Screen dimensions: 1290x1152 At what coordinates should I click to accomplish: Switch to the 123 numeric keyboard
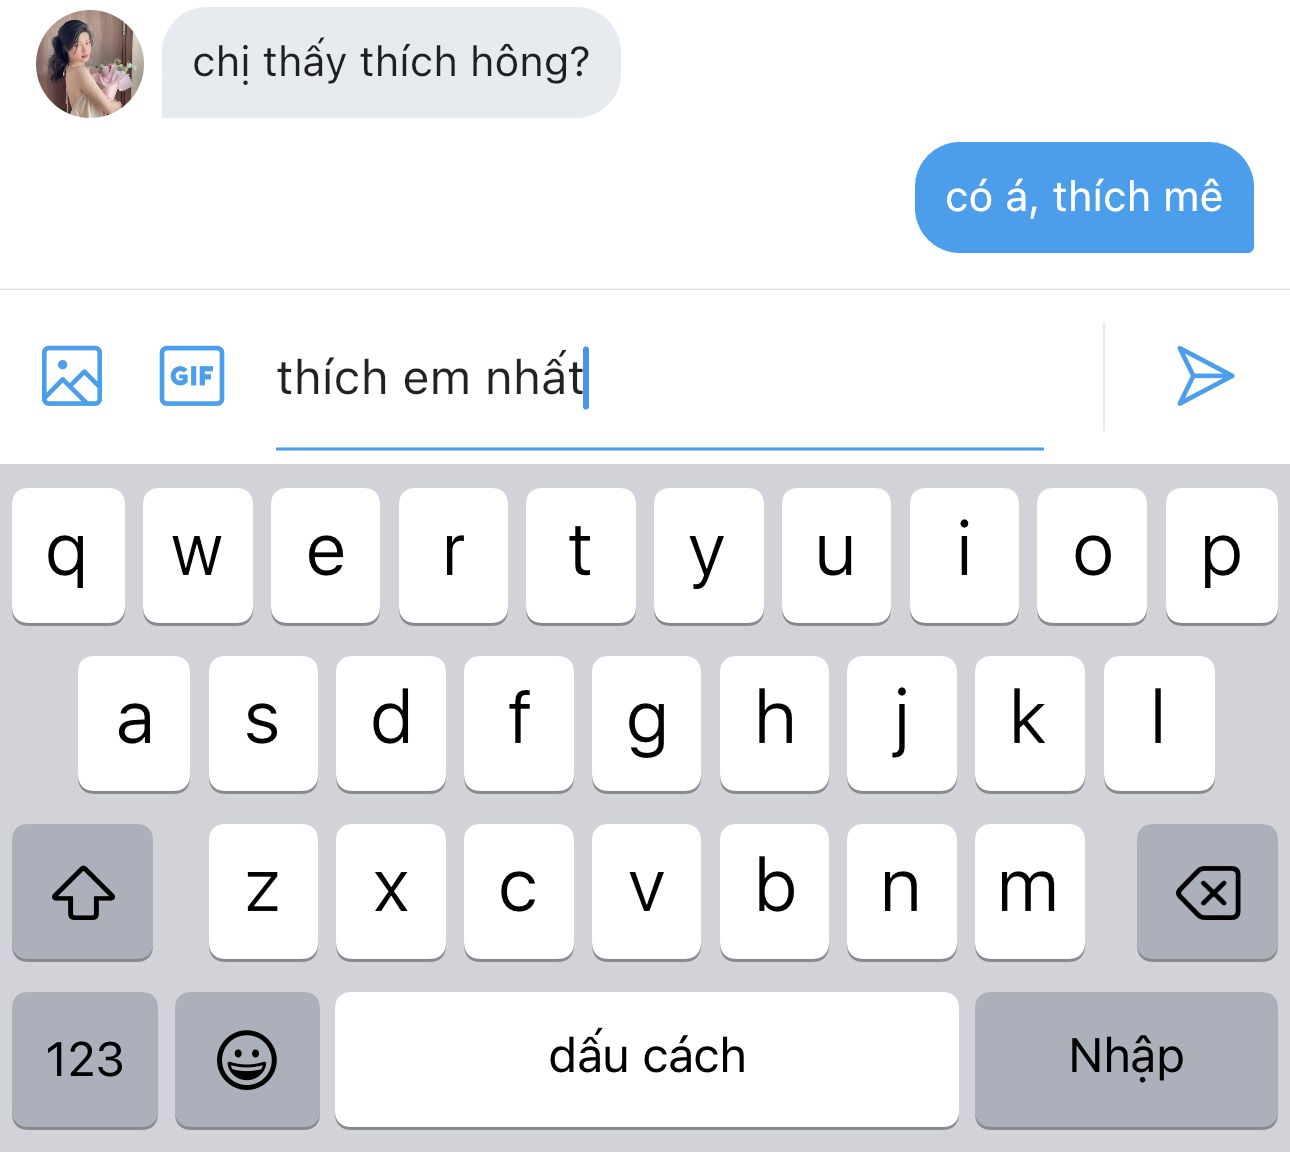click(x=85, y=1060)
